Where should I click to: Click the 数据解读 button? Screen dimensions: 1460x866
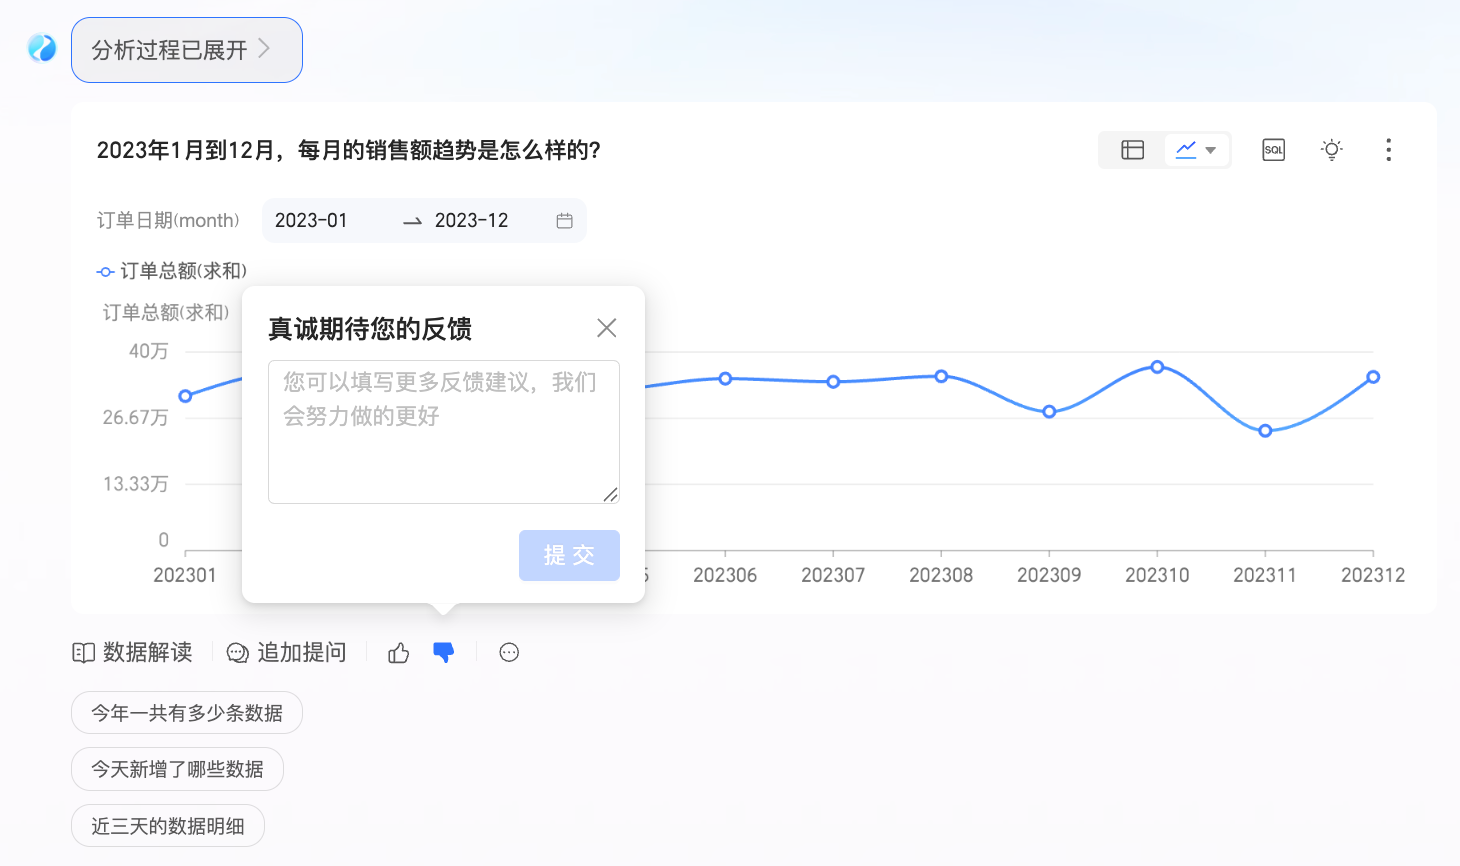132,653
